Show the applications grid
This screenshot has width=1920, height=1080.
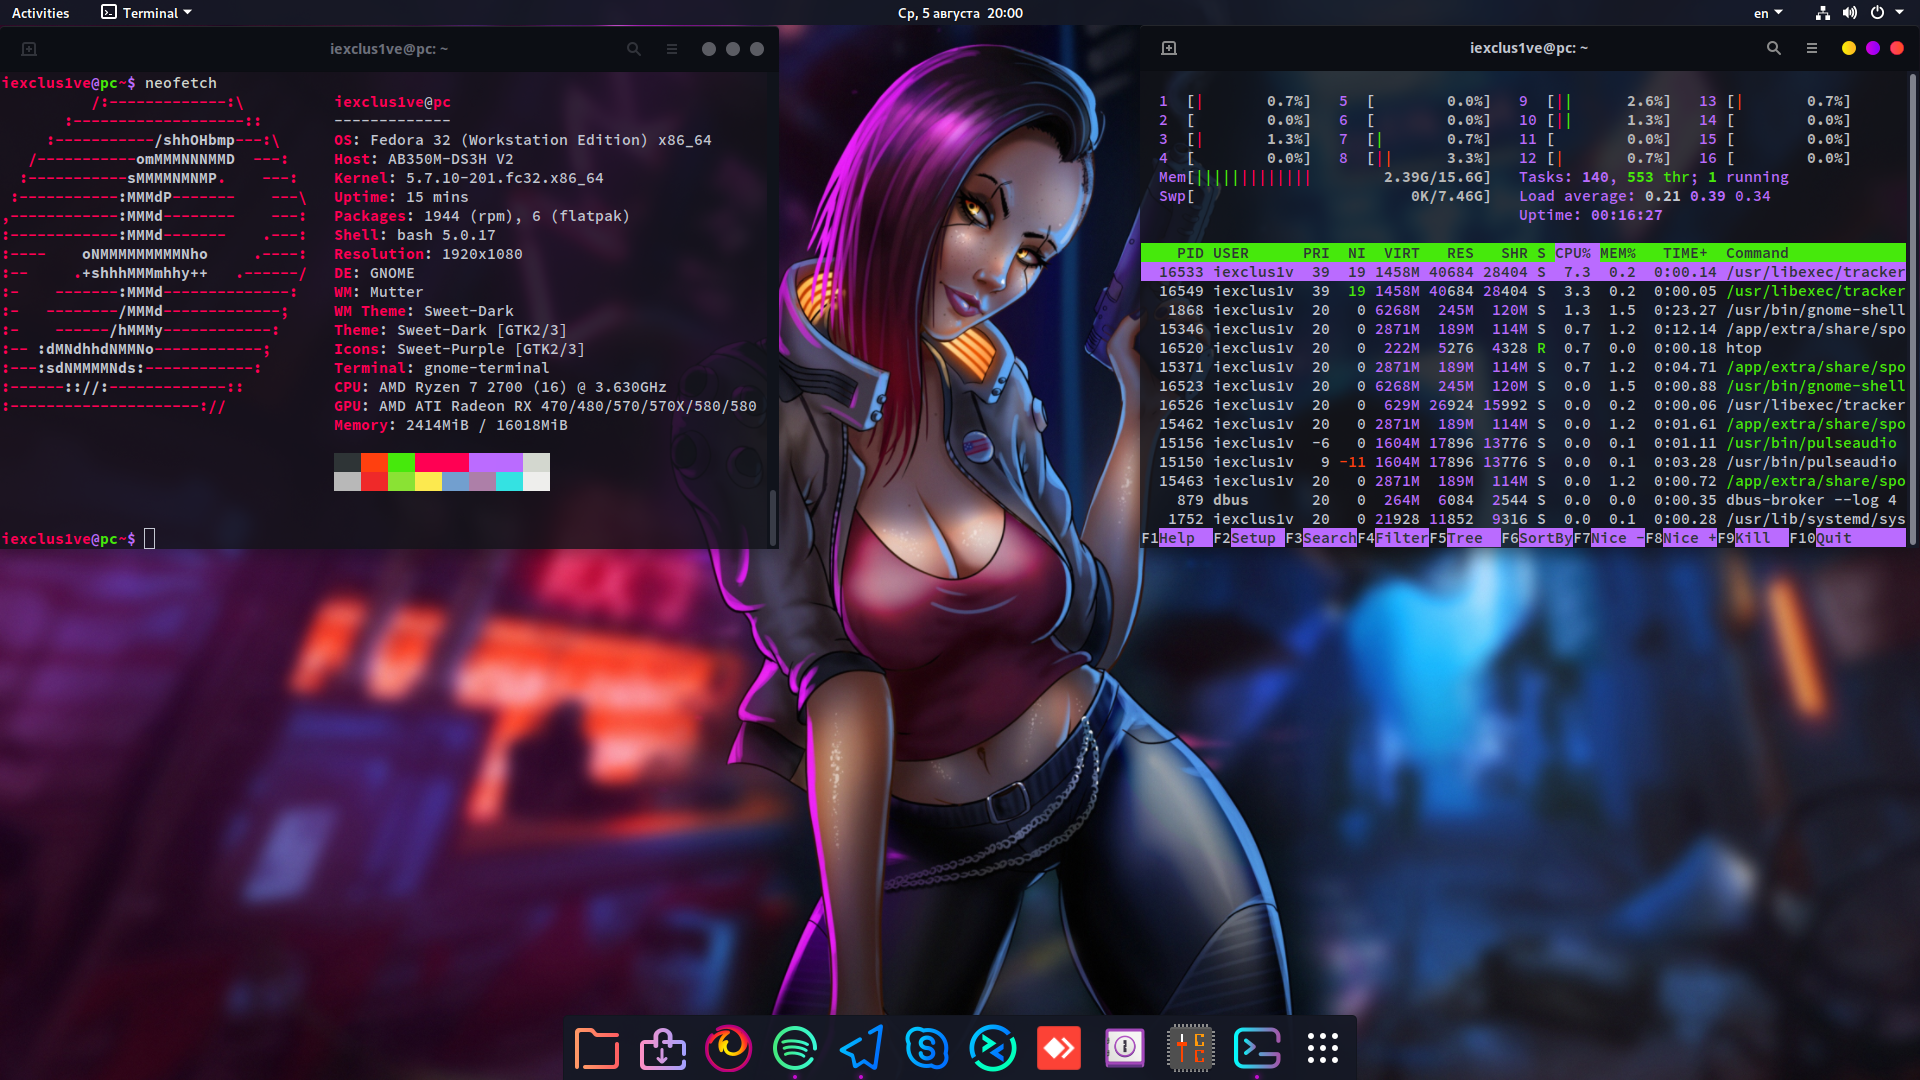pyautogui.click(x=1323, y=1048)
